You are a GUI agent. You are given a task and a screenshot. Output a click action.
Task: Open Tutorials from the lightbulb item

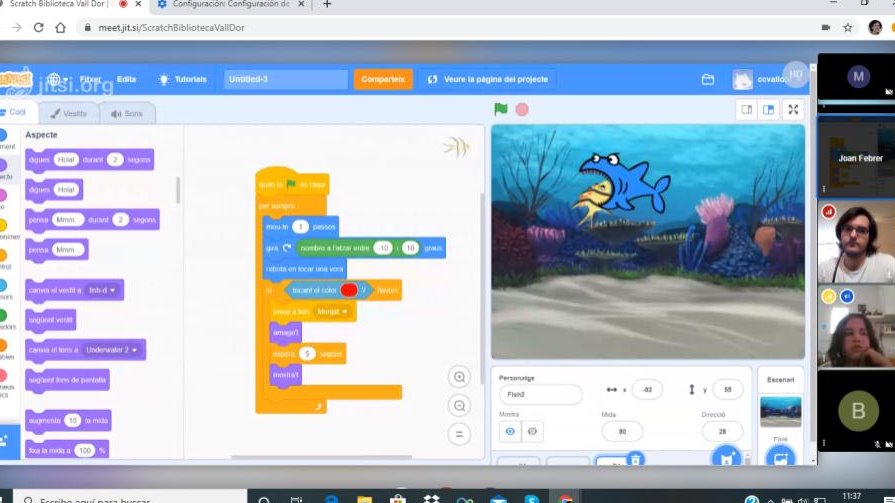[x=183, y=79]
